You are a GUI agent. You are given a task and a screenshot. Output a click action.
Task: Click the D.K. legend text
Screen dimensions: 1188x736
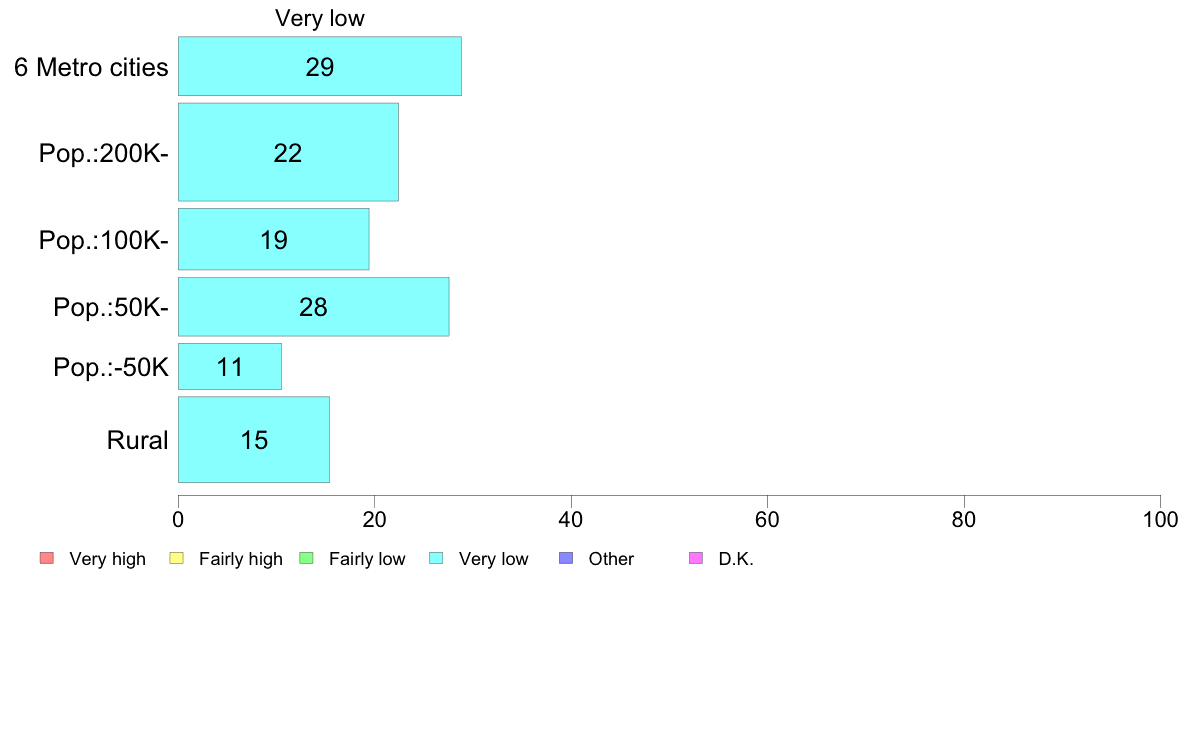[x=736, y=559]
